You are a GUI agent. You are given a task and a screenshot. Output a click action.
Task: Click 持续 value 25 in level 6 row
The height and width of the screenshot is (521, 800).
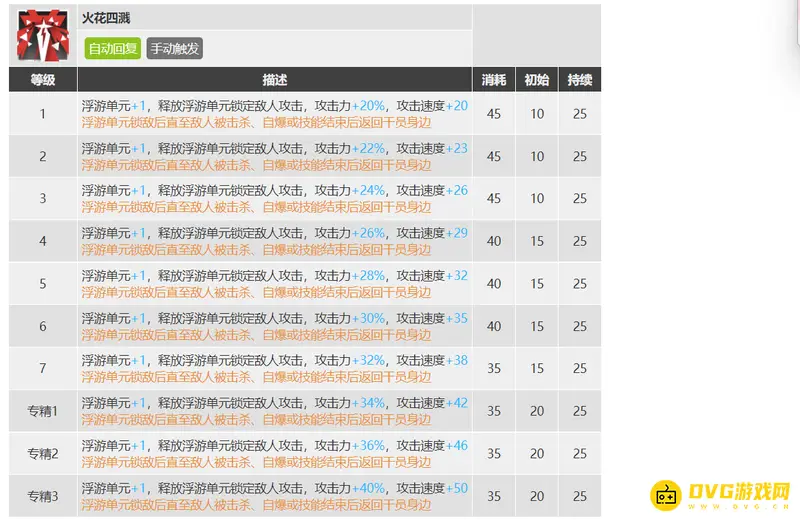580,326
